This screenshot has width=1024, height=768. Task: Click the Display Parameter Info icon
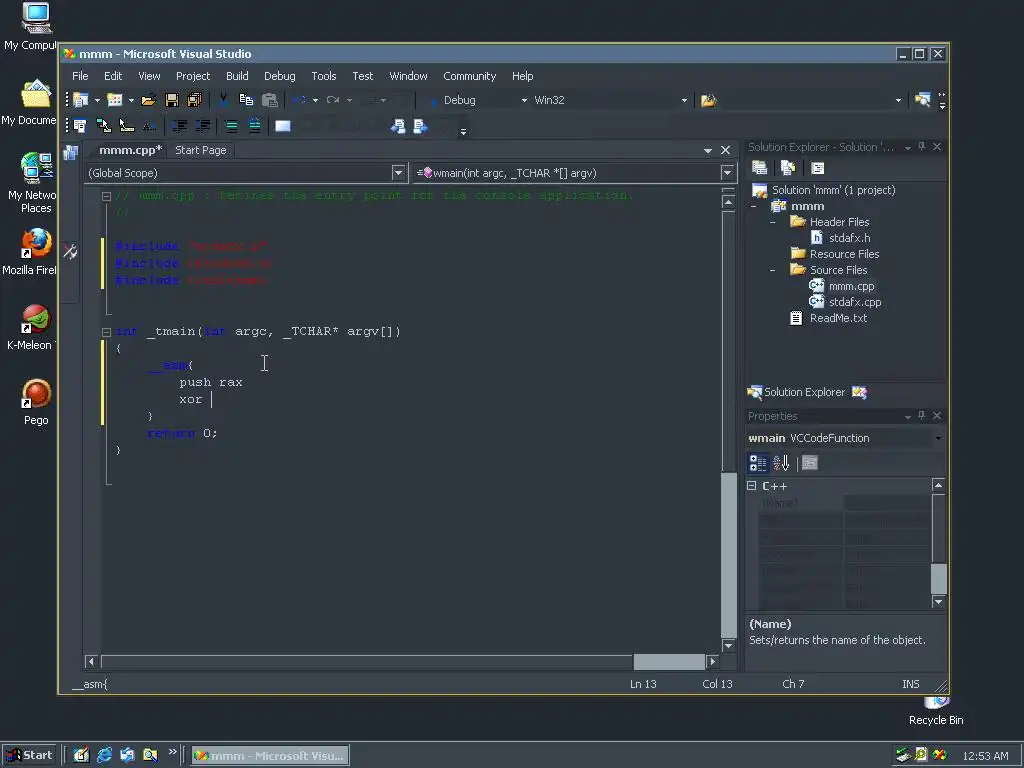coord(103,126)
